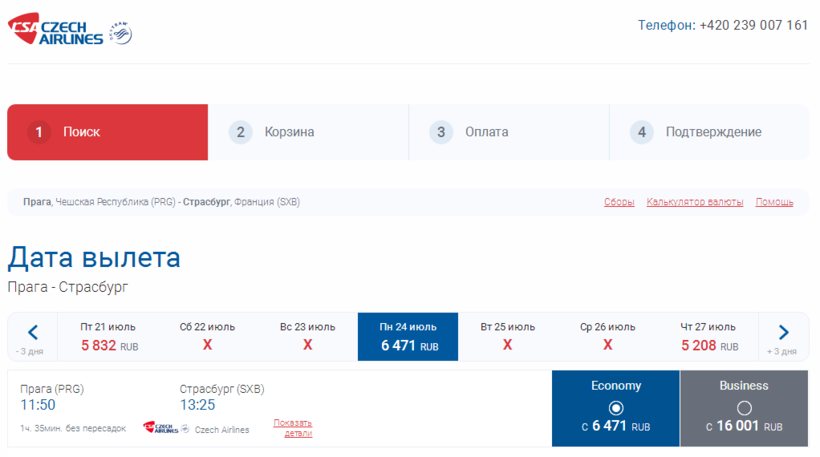Click the SkyTeam emblem beside the logo
This screenshot has width=820, height=457.
tap(121, 34)
